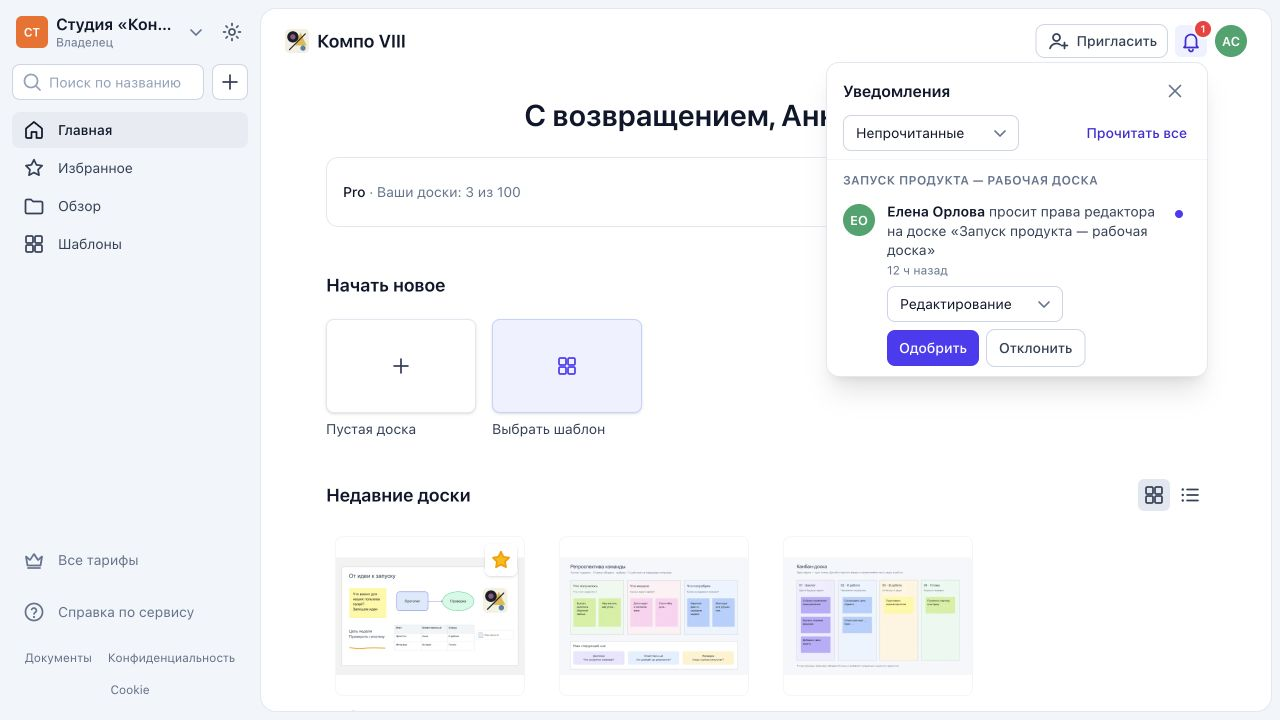Open the notifications bell icon

[1190, 41]
